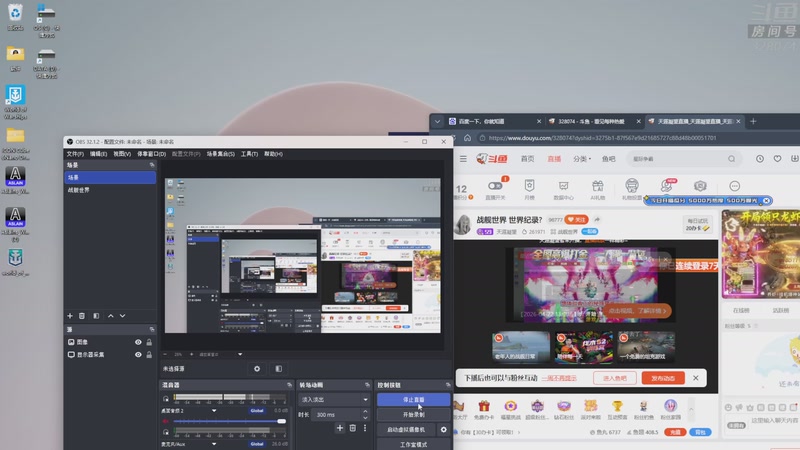This screenshot has width=800, height=450.
Task: Zoom out the OBS preview
Action: point(165,354)
